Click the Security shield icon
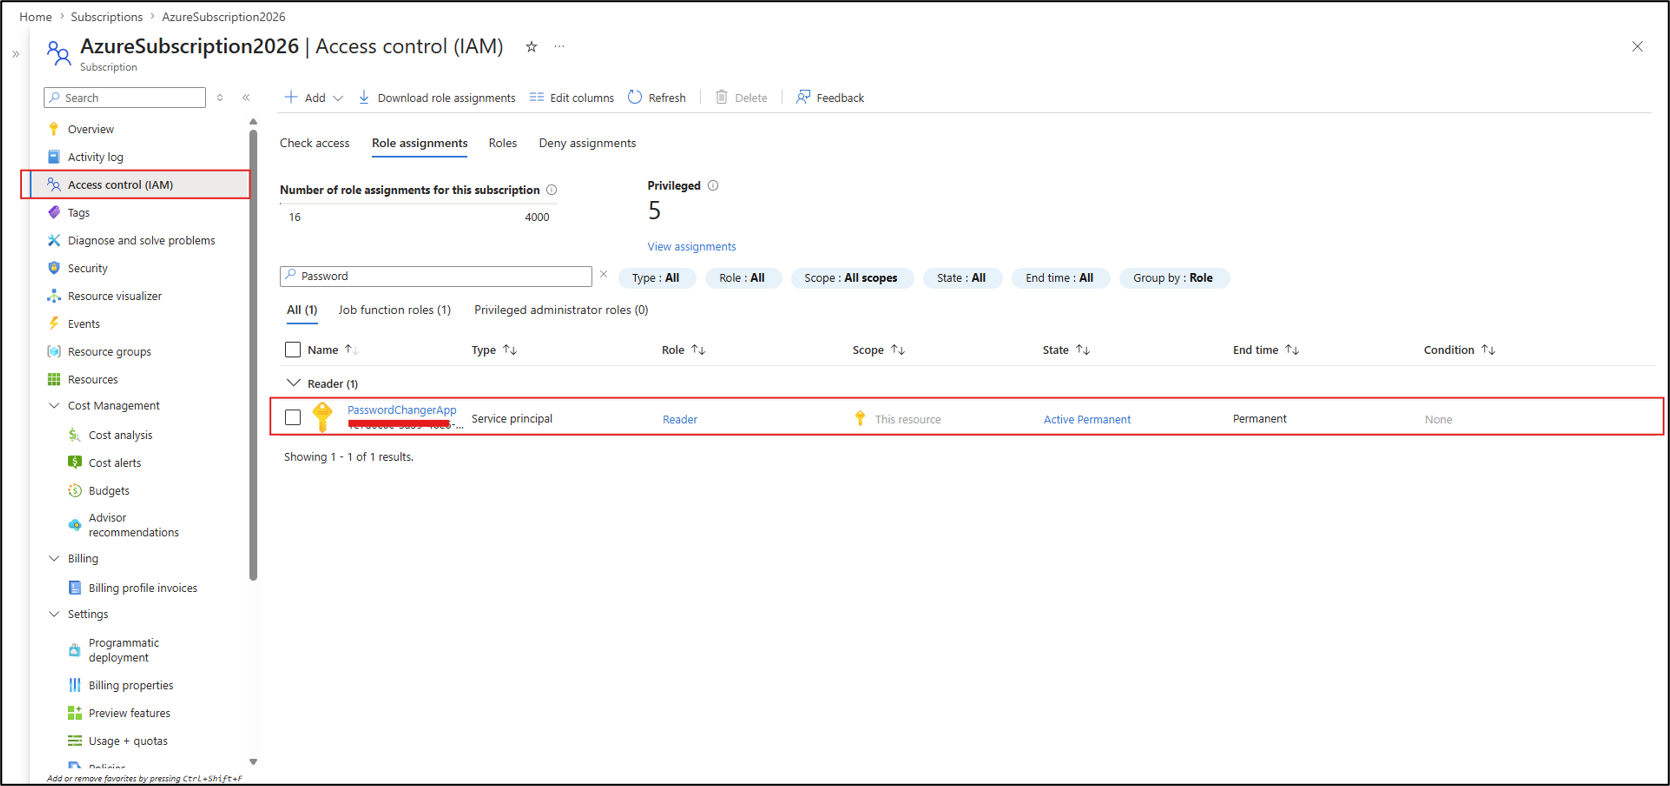Image resolution: width=1670 pixels, height=786 pixels. point(54,268)
